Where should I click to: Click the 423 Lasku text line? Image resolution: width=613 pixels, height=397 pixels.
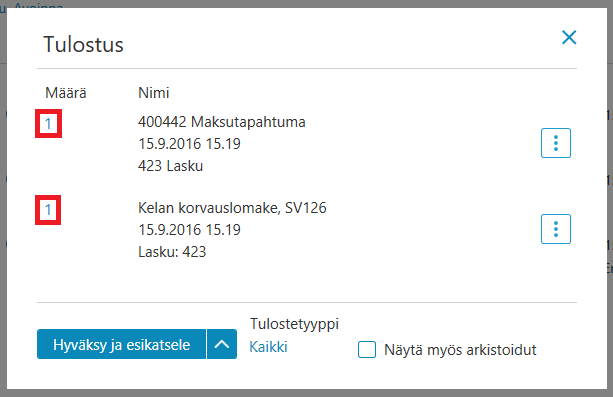[x=170, y=166]
